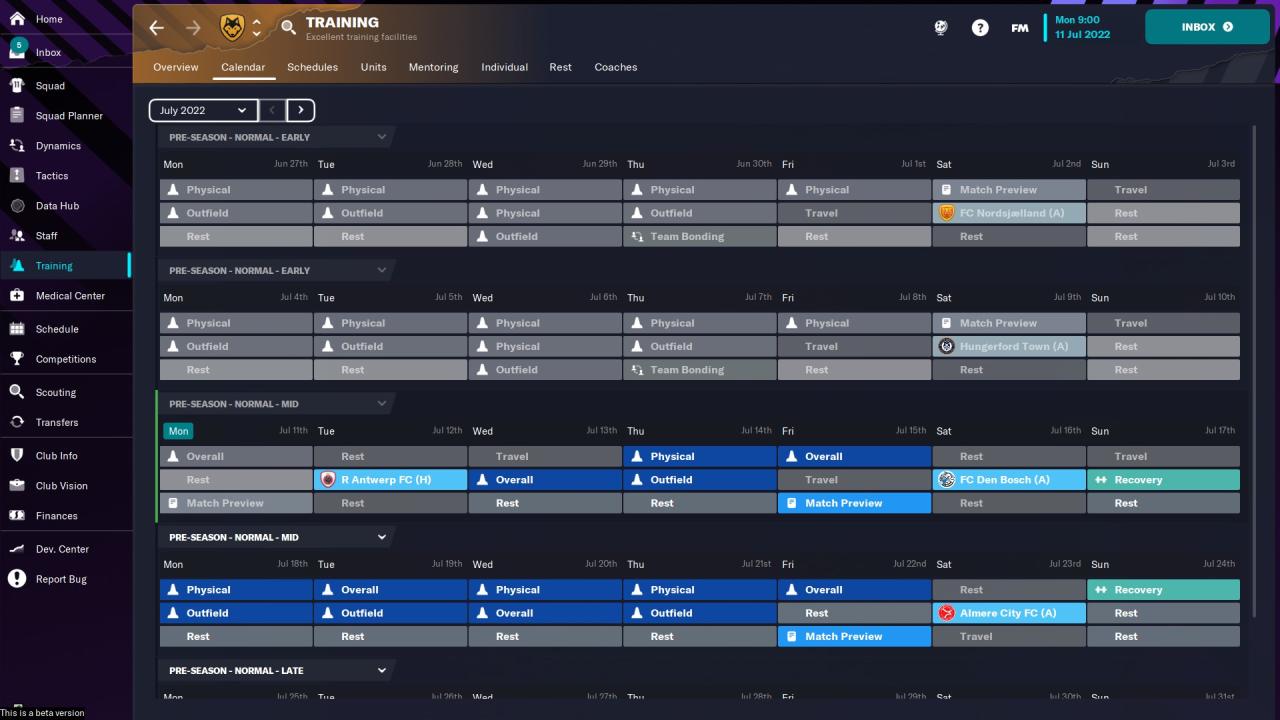
Task: Click Friday Jul 15th Match Preview session
Action: click(854, 503)
